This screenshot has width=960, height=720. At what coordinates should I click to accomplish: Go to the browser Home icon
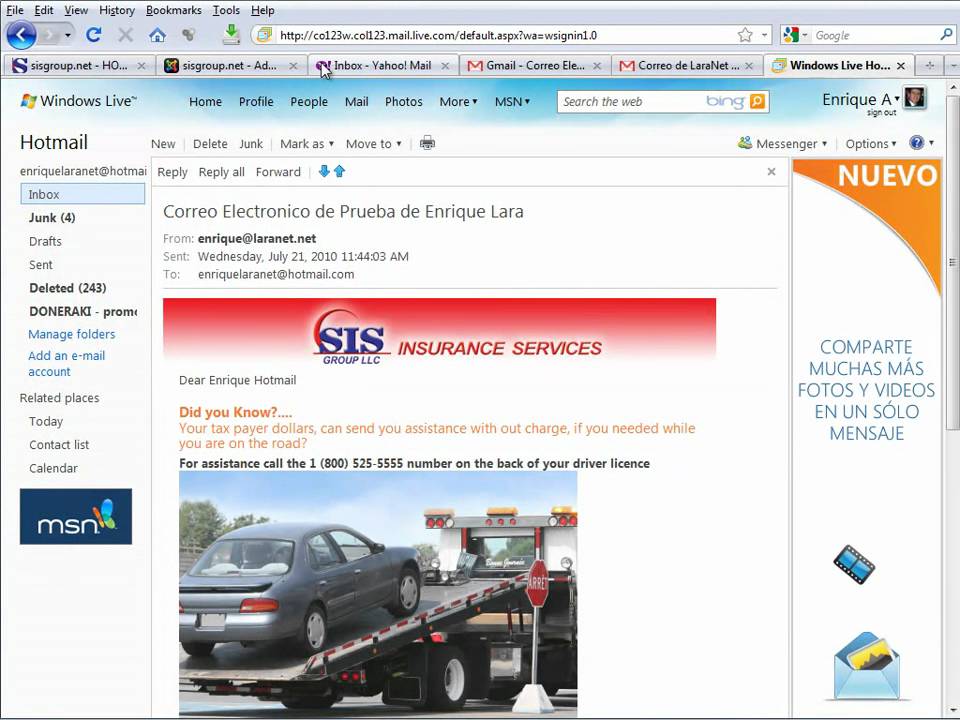pos(157,35)
